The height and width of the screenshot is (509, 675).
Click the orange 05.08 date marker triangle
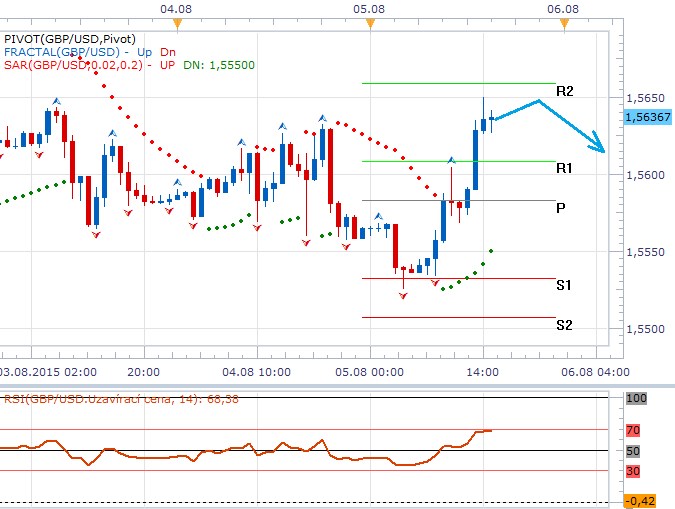[370, 23]
